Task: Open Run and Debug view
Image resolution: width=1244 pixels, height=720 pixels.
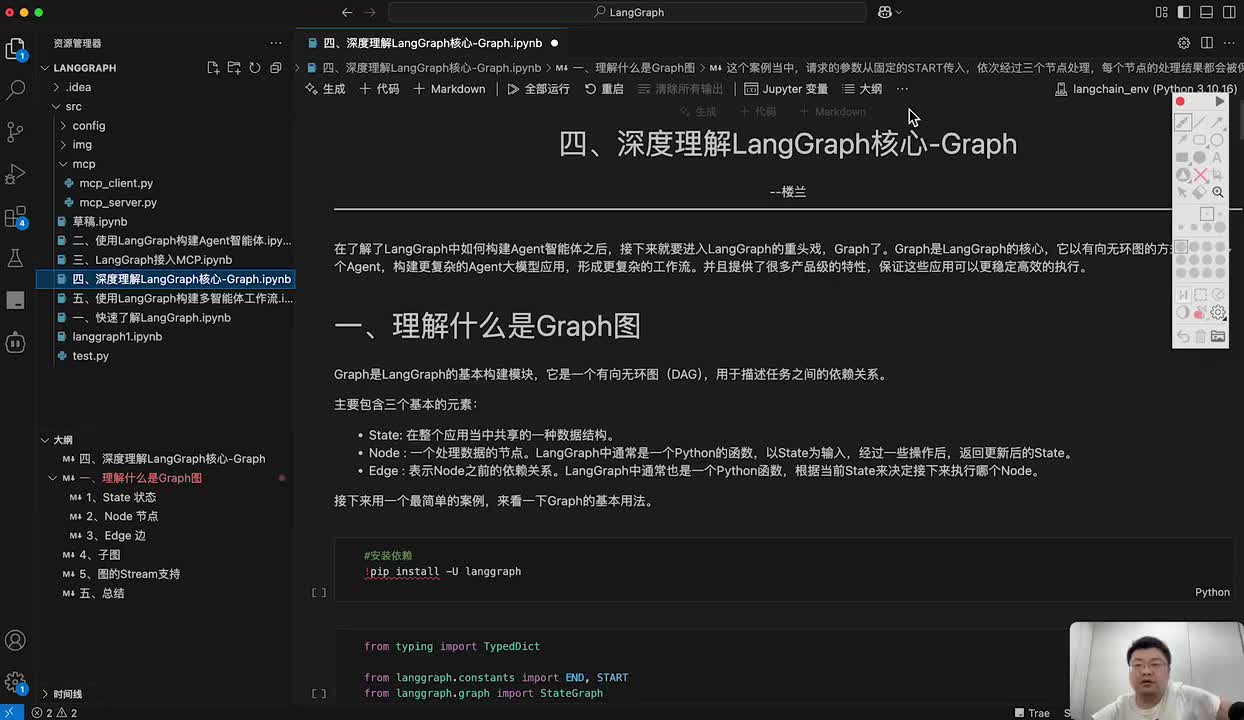Action: 15,174
